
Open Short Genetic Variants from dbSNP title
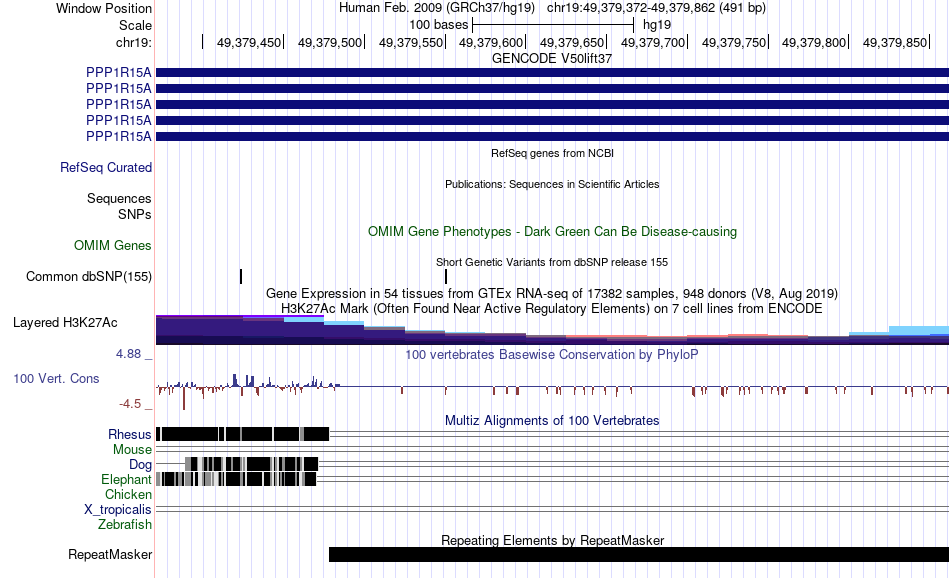(x=552, y=262)
